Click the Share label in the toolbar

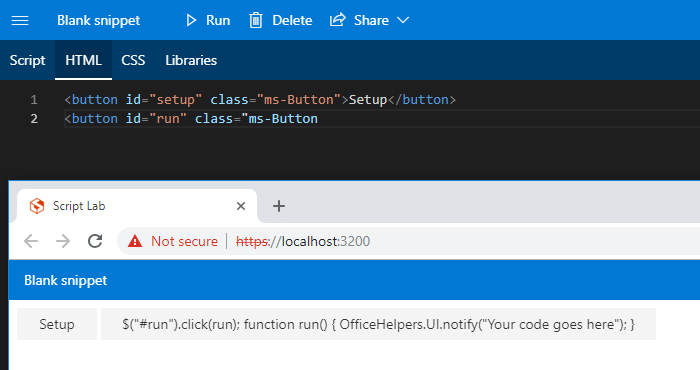tap(371, 20)
